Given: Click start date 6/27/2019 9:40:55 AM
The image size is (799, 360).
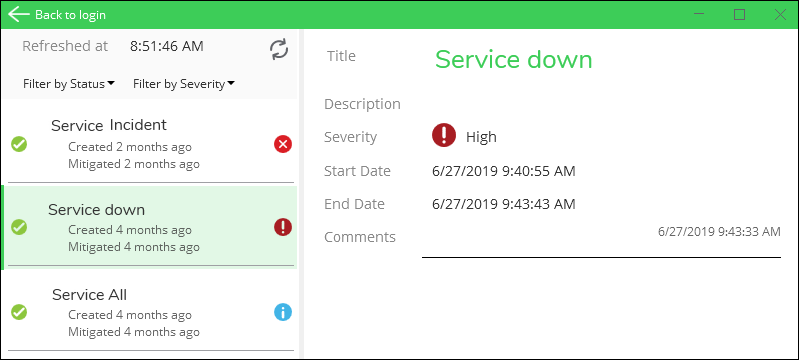Looking at the screenshot, I should click(503, 171).
